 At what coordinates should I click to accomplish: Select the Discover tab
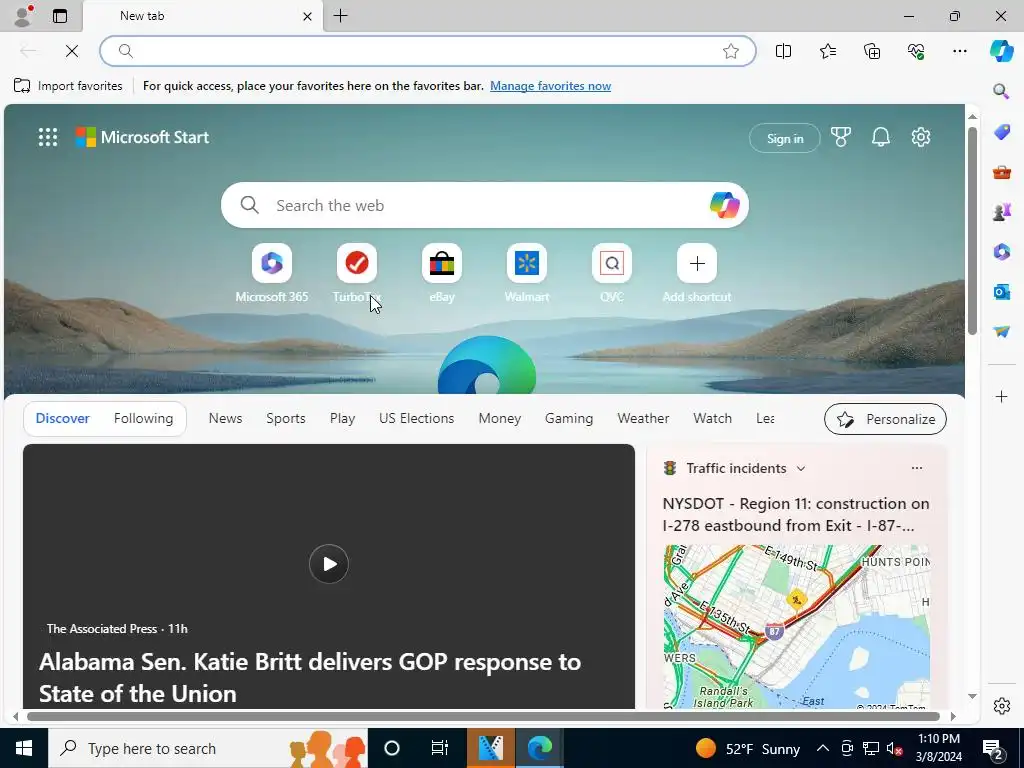pyautogui.click(x=63, y=418)
